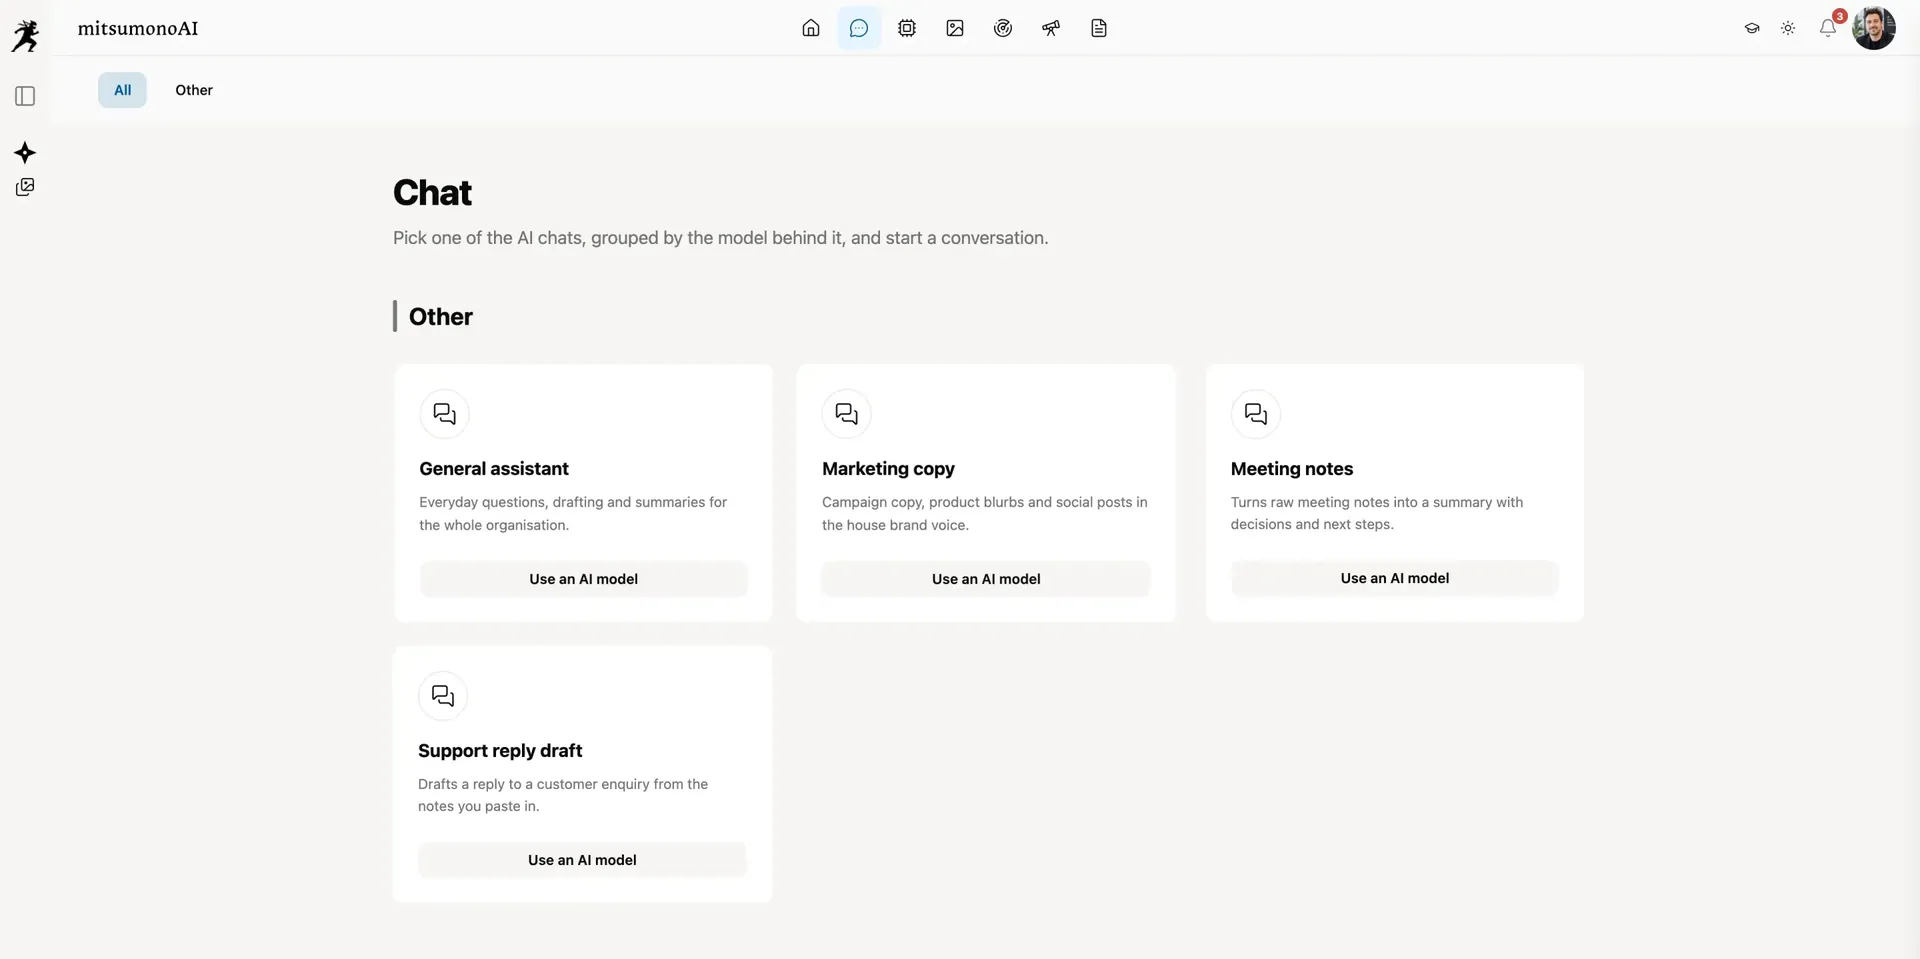Use an AI model for General assistant

pyautogui.click(x=584, y=579)
